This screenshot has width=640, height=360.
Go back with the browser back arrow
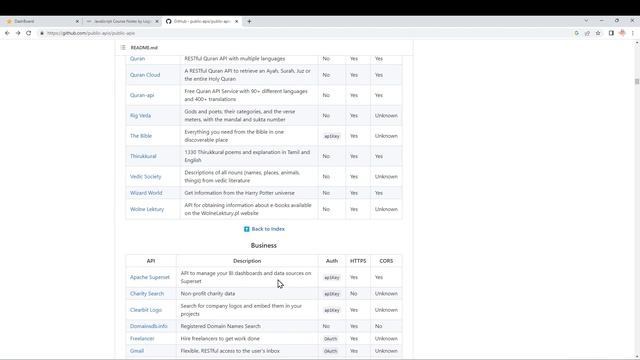[7, 33]
